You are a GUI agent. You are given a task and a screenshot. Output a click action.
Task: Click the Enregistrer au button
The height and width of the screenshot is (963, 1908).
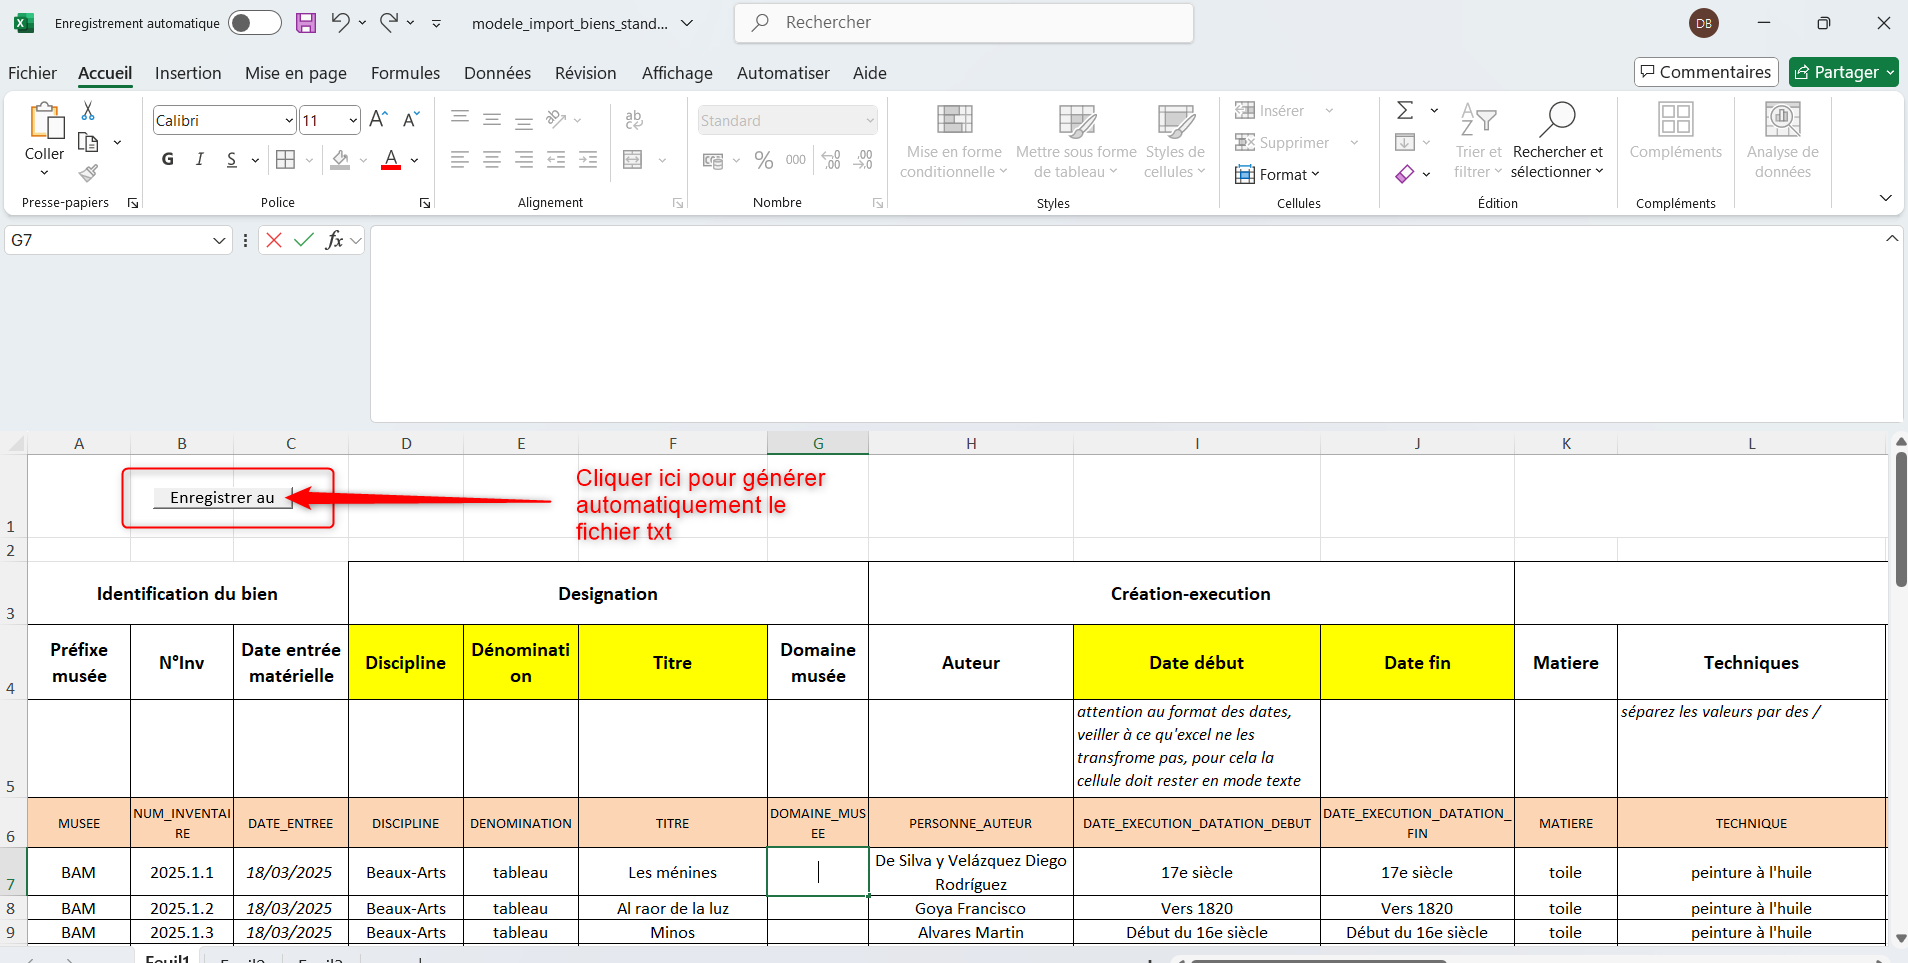coord(222,498)
